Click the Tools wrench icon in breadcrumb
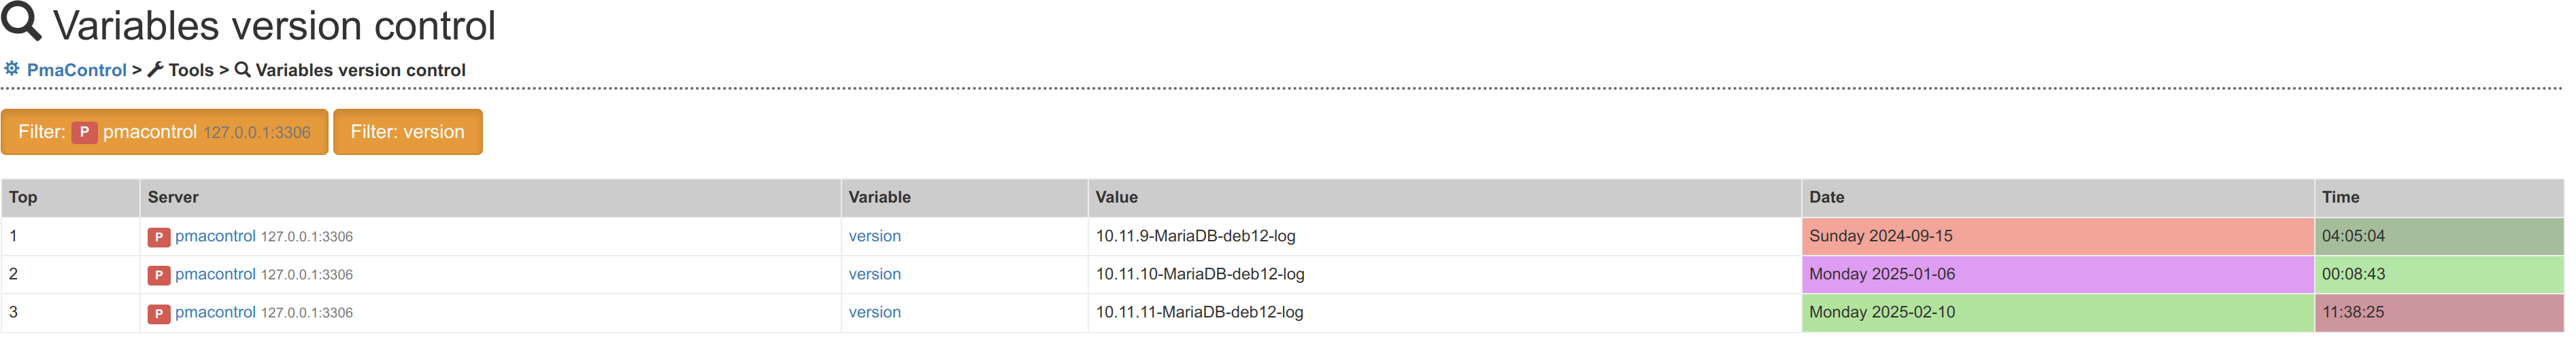2576x344 pixels. point(155,70)
